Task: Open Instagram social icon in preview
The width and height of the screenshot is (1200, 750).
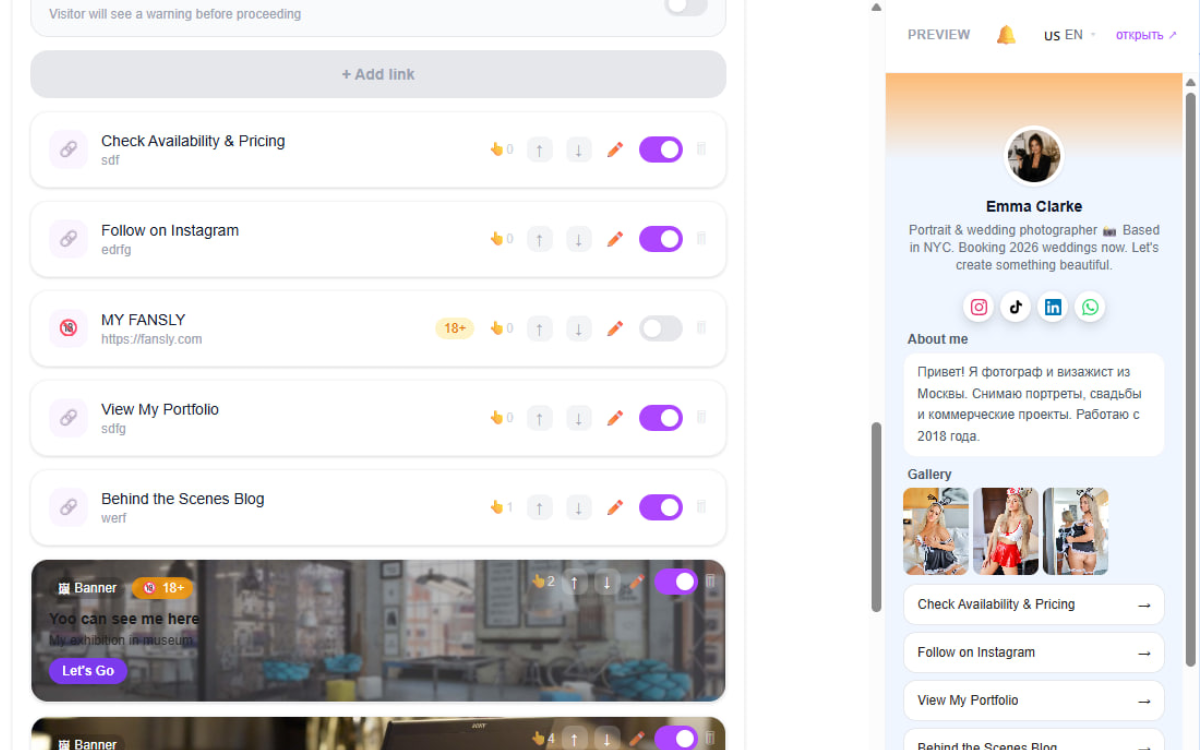Action: [x=979, y=307]
